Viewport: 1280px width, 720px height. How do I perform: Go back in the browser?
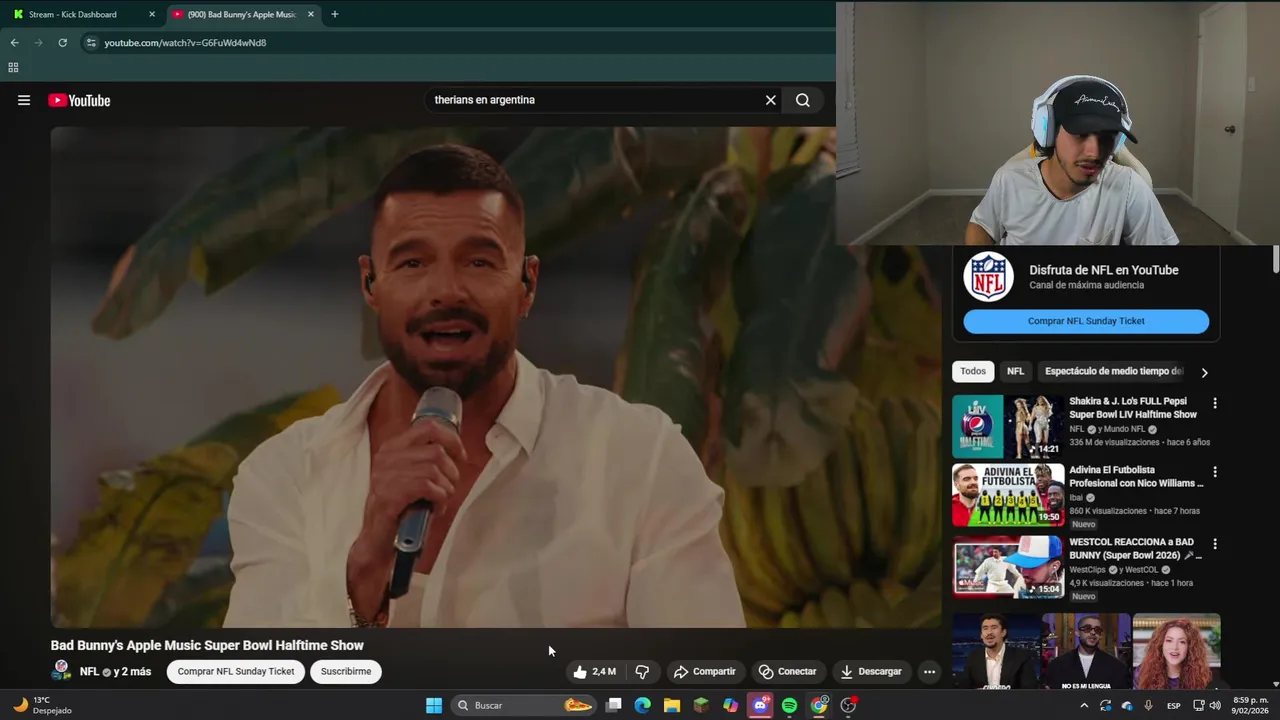(14, 43)
